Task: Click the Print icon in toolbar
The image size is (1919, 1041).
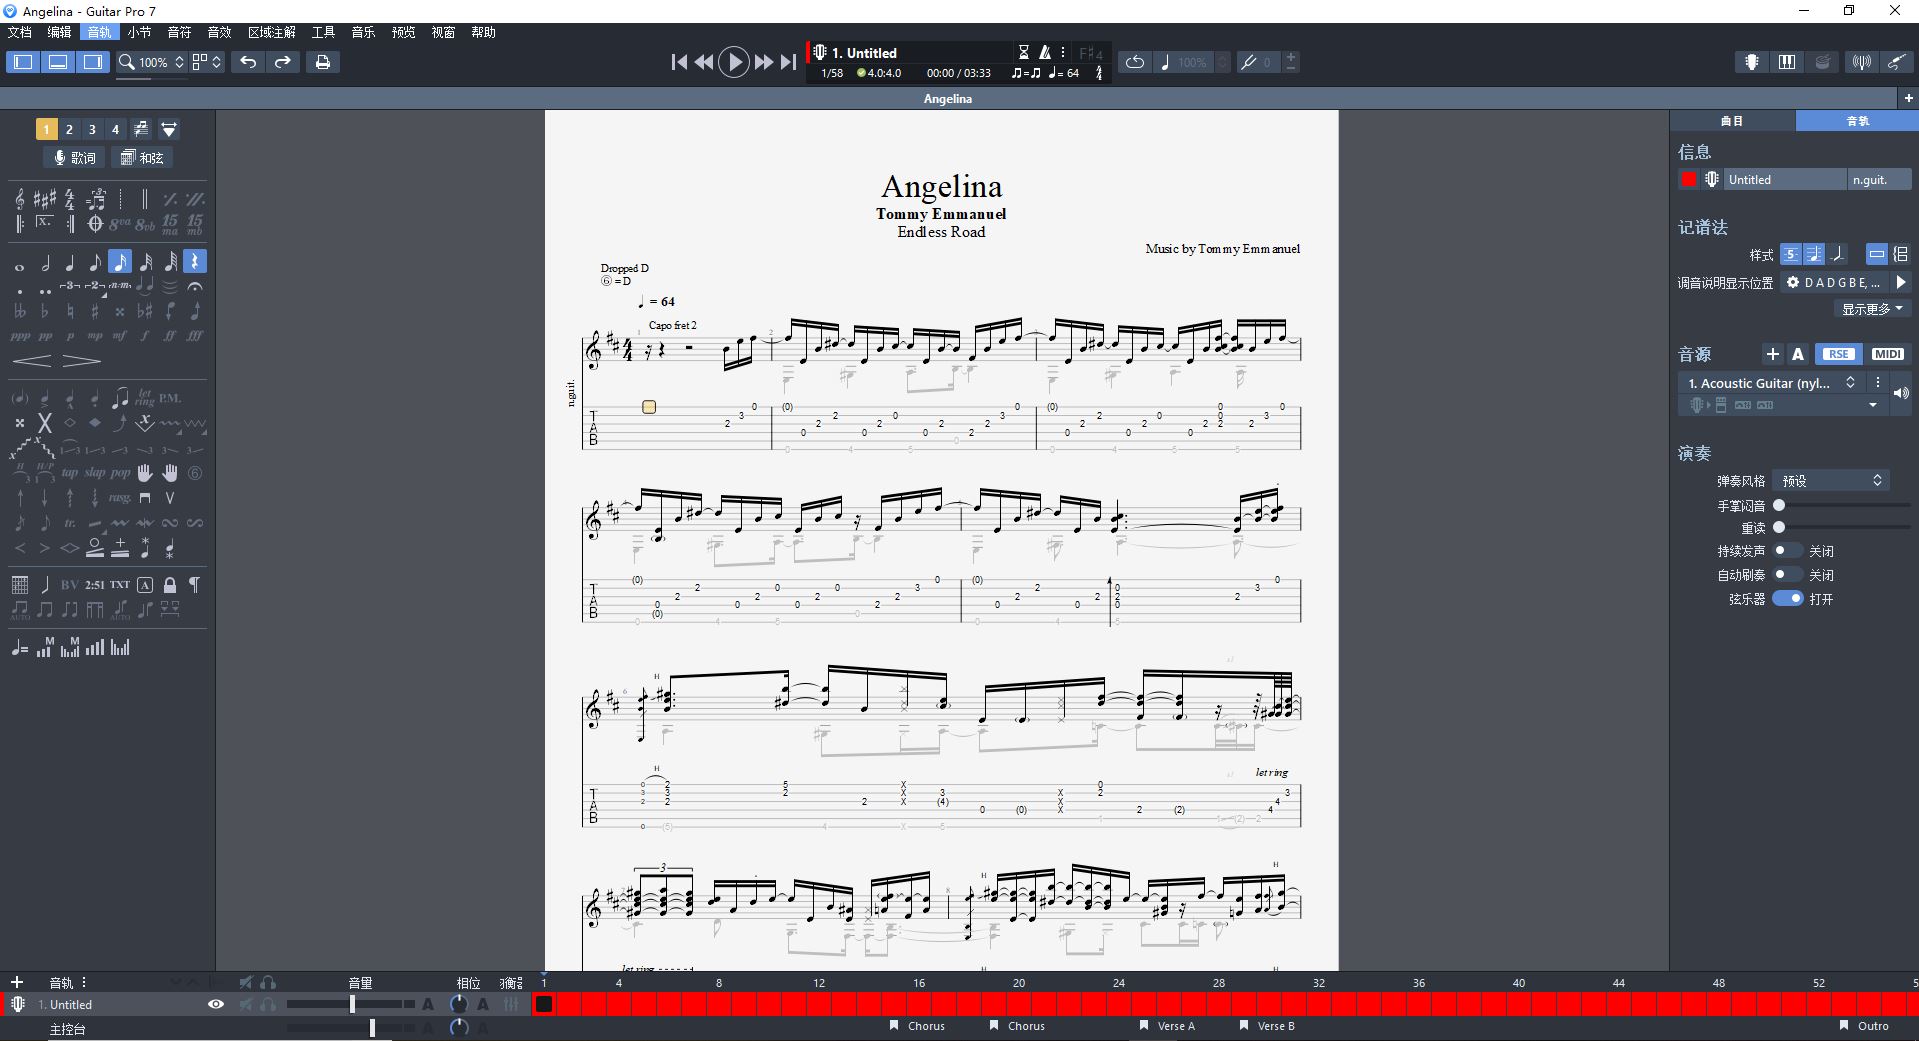Action: (x=322, y=62)
